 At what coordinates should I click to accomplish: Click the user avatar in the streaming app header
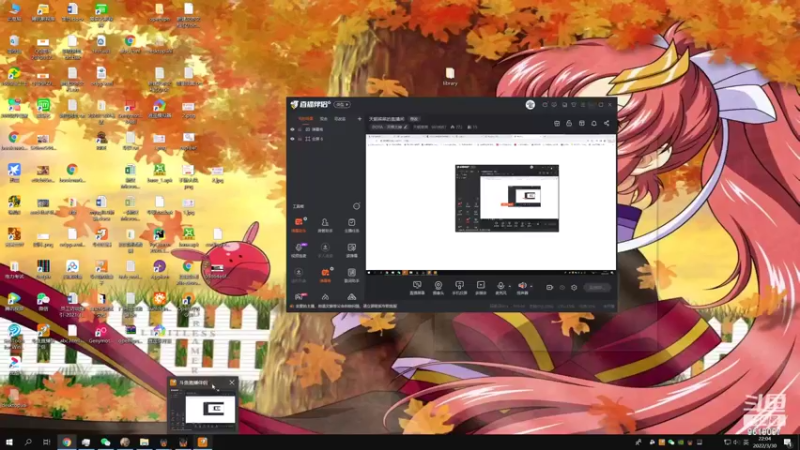530,105
